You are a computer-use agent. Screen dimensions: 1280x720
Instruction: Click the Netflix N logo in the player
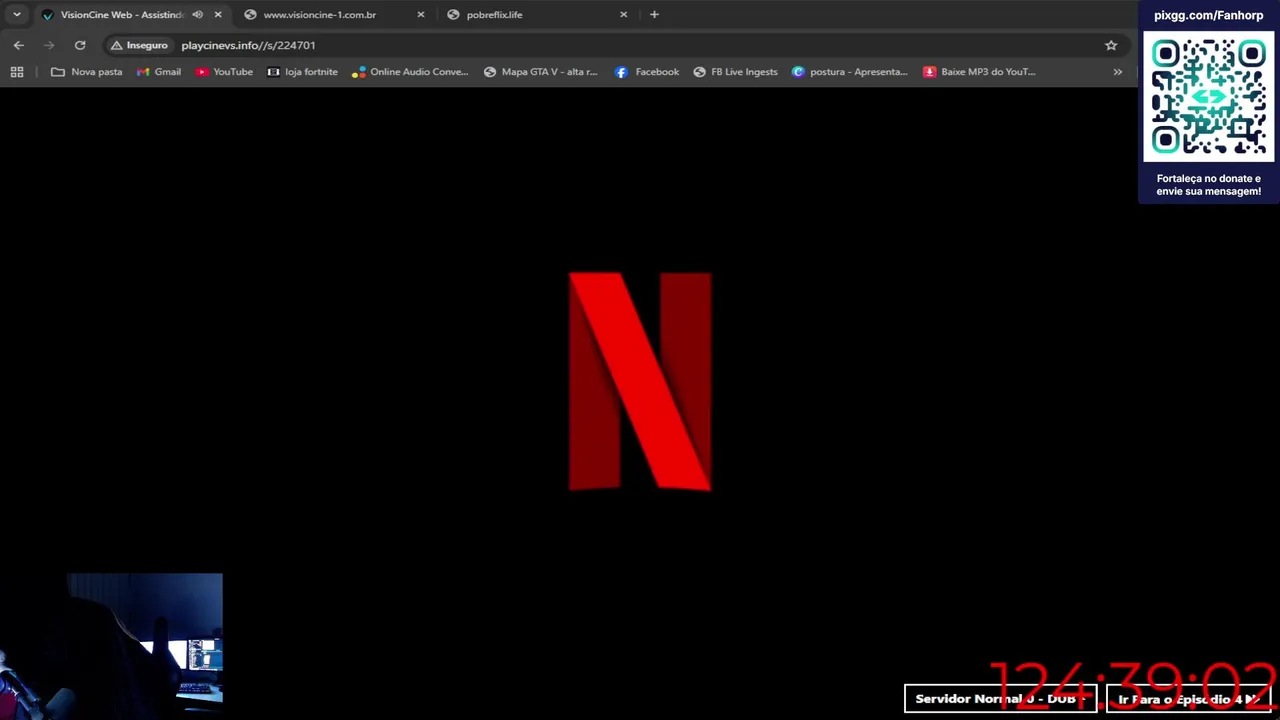[x=640, y=381]
